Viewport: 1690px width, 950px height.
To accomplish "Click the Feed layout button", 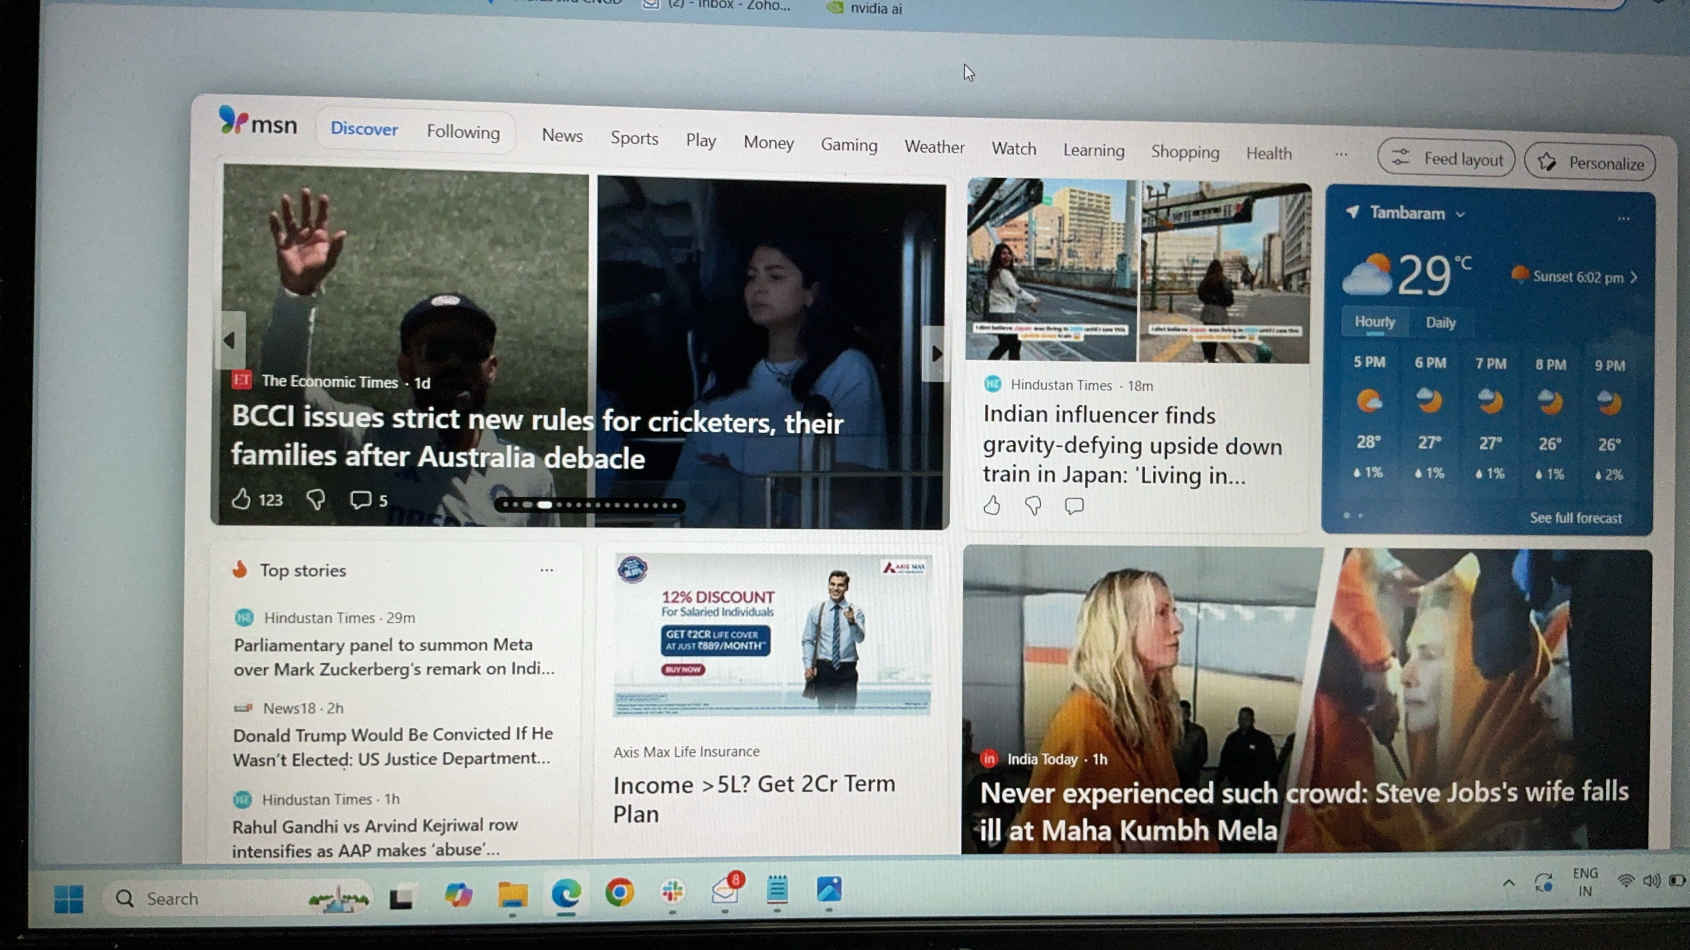I will coord(1447,159).
